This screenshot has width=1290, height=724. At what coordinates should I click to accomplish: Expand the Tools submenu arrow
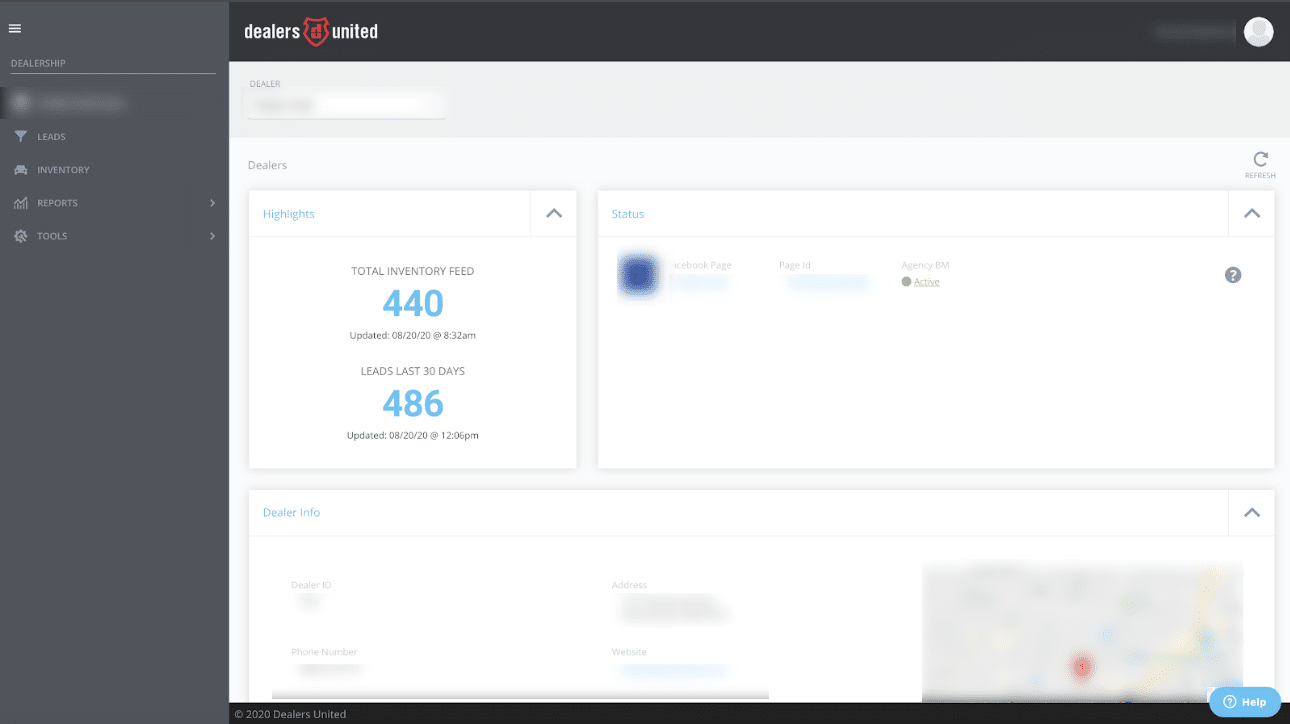212,236
